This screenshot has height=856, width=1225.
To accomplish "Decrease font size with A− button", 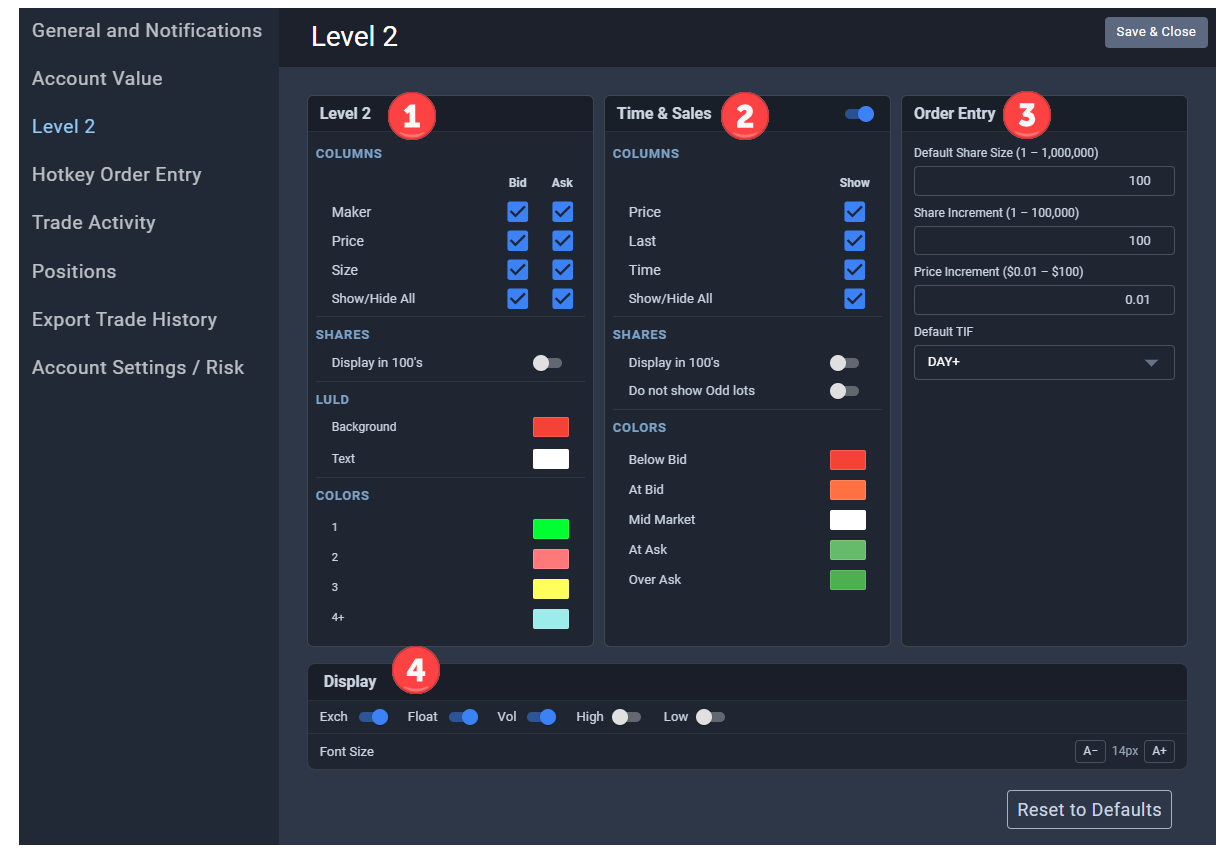I will (x=1090, y=751).
